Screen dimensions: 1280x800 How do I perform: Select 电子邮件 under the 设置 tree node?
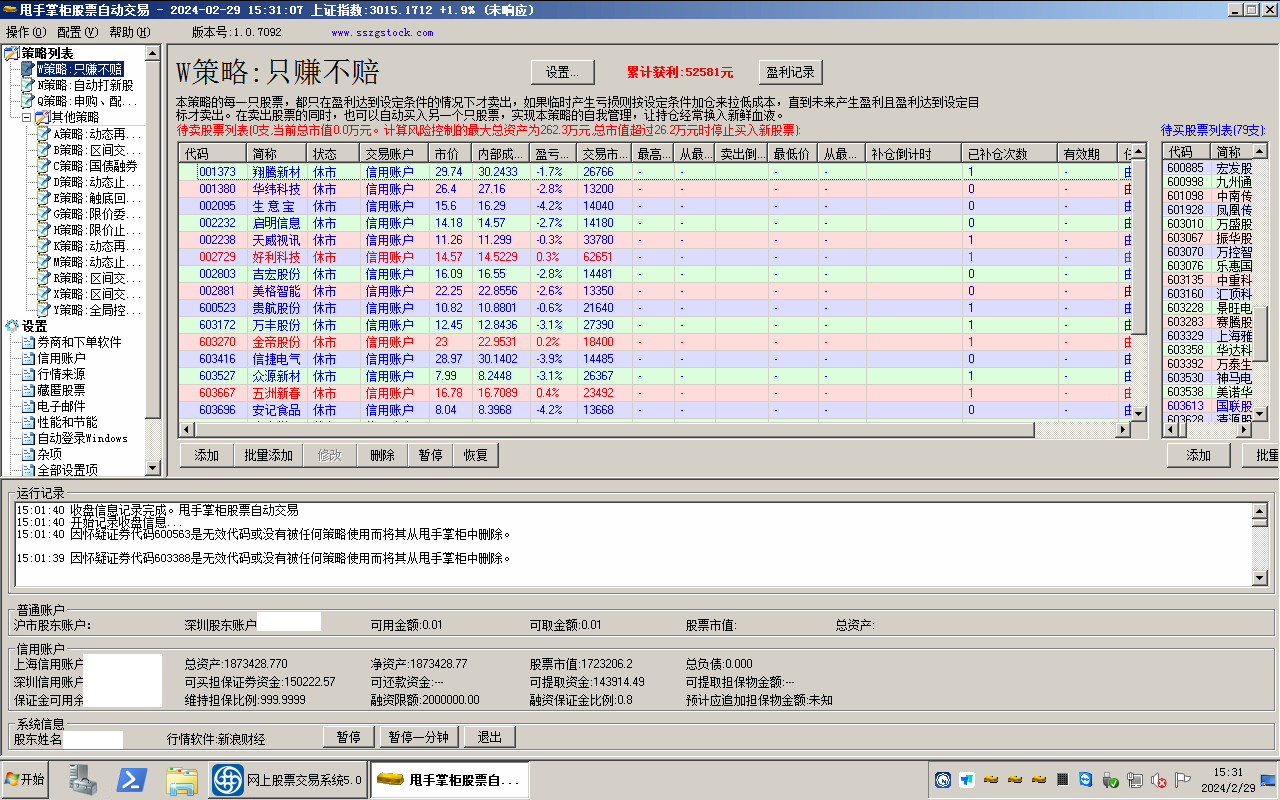point(61,406)
